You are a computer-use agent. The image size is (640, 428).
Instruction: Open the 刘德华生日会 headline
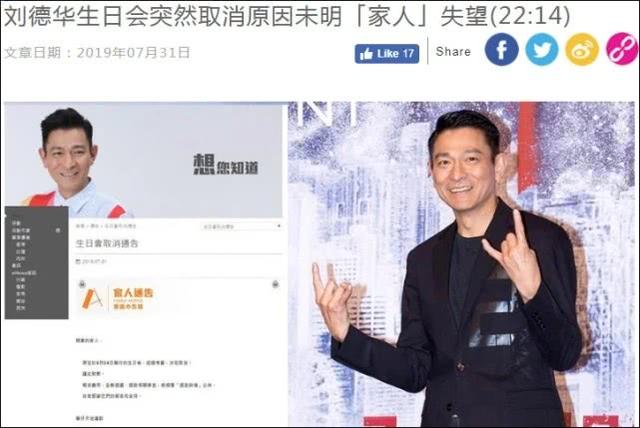[x=287, y=16]
